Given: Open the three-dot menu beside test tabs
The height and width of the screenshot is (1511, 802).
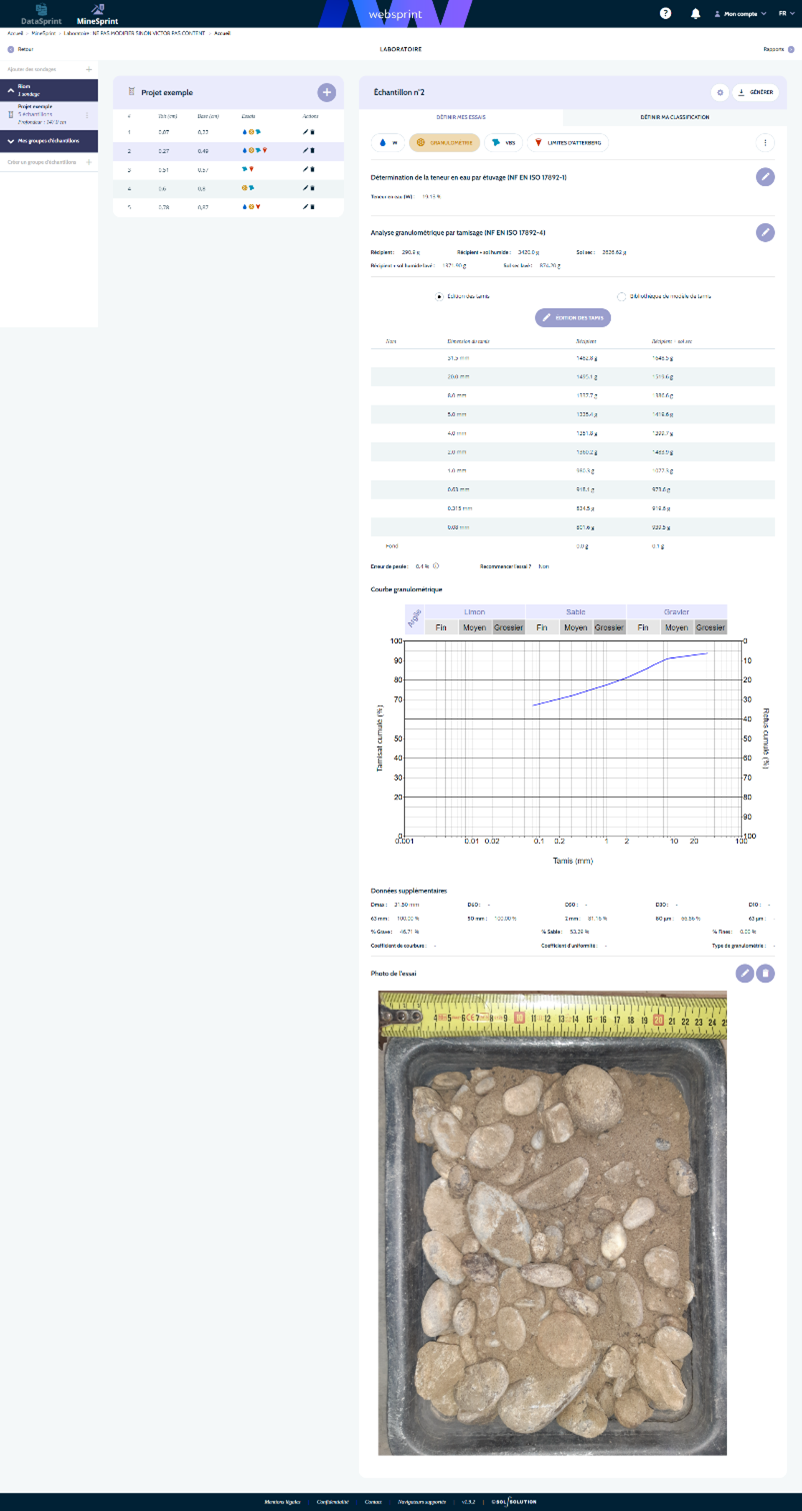Looking at the screenshot, I should [765, 143].
